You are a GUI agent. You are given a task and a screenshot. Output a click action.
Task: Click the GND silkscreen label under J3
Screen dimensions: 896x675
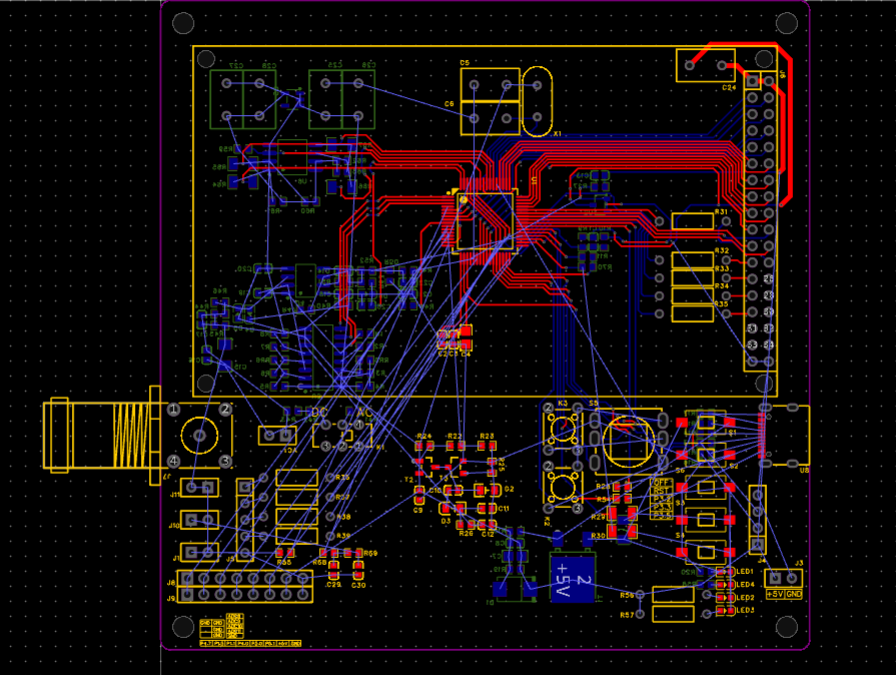794,594
